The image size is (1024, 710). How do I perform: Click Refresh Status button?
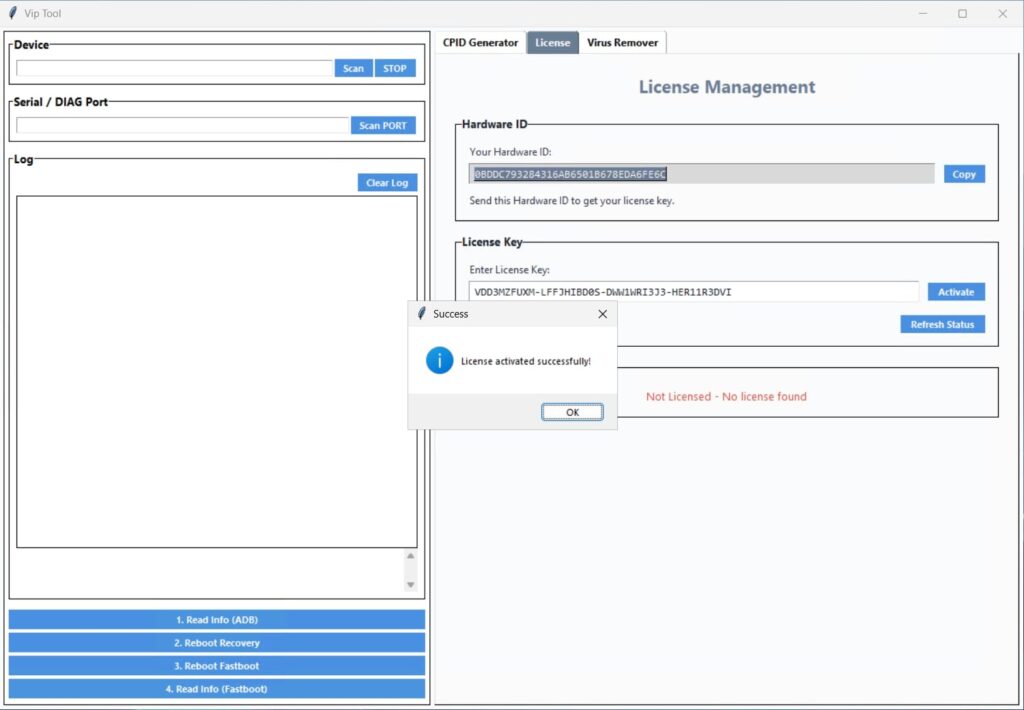[942, 324]
